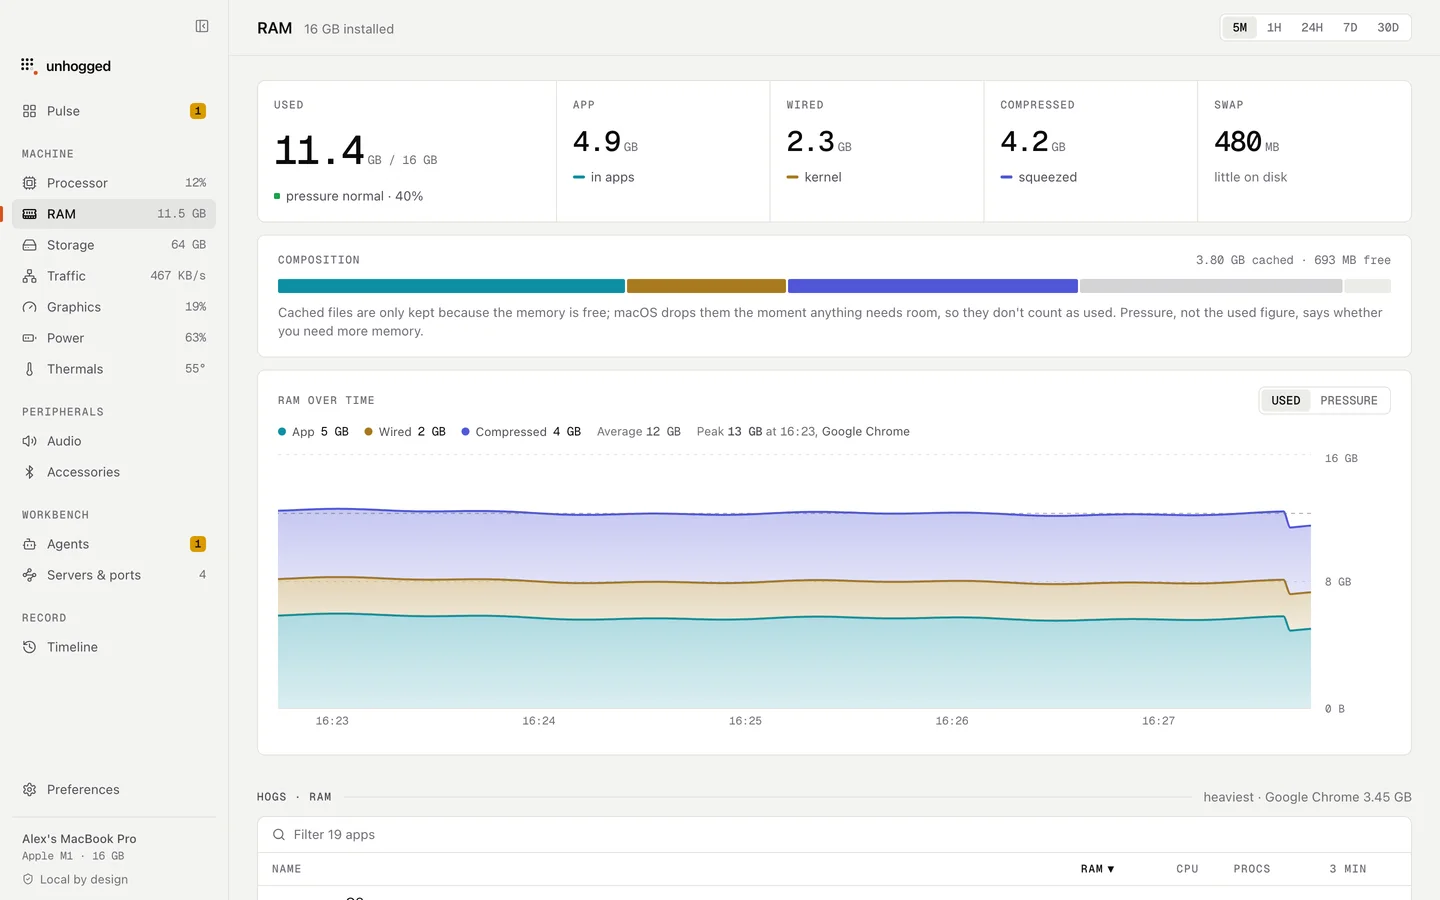Click the Servers & ports icon
The height and width of the screenshot is (900, 1440).
point(29,575)
